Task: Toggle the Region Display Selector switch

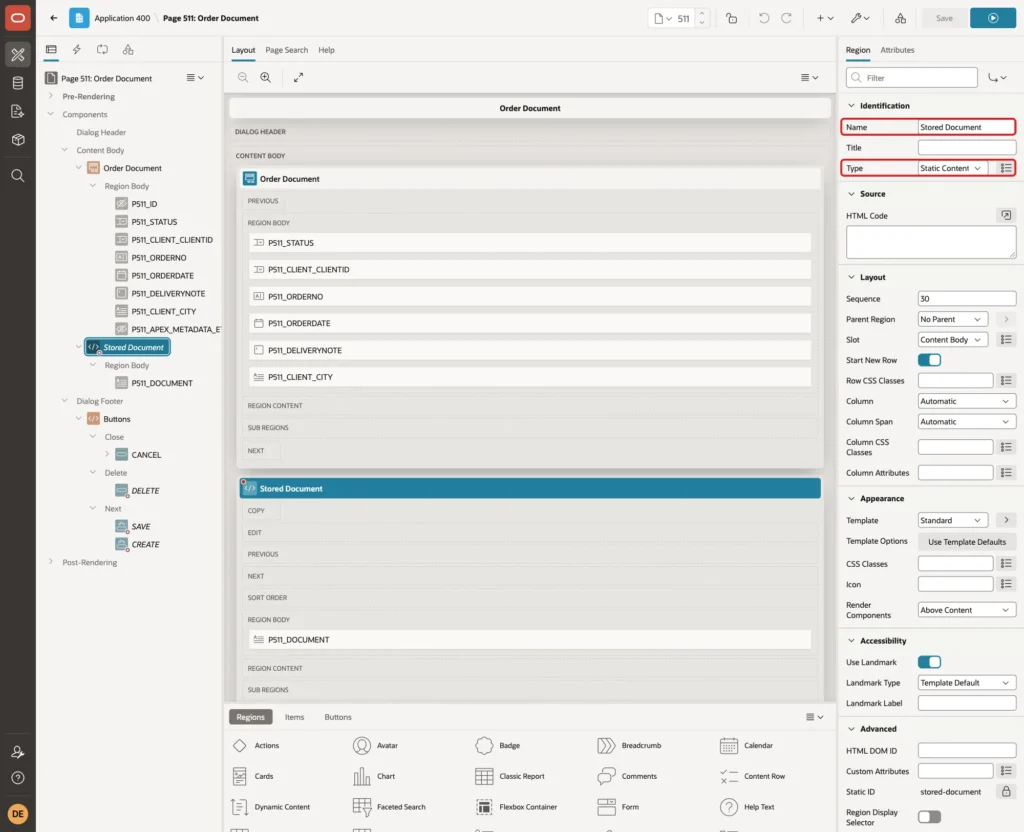Action: 929,817
